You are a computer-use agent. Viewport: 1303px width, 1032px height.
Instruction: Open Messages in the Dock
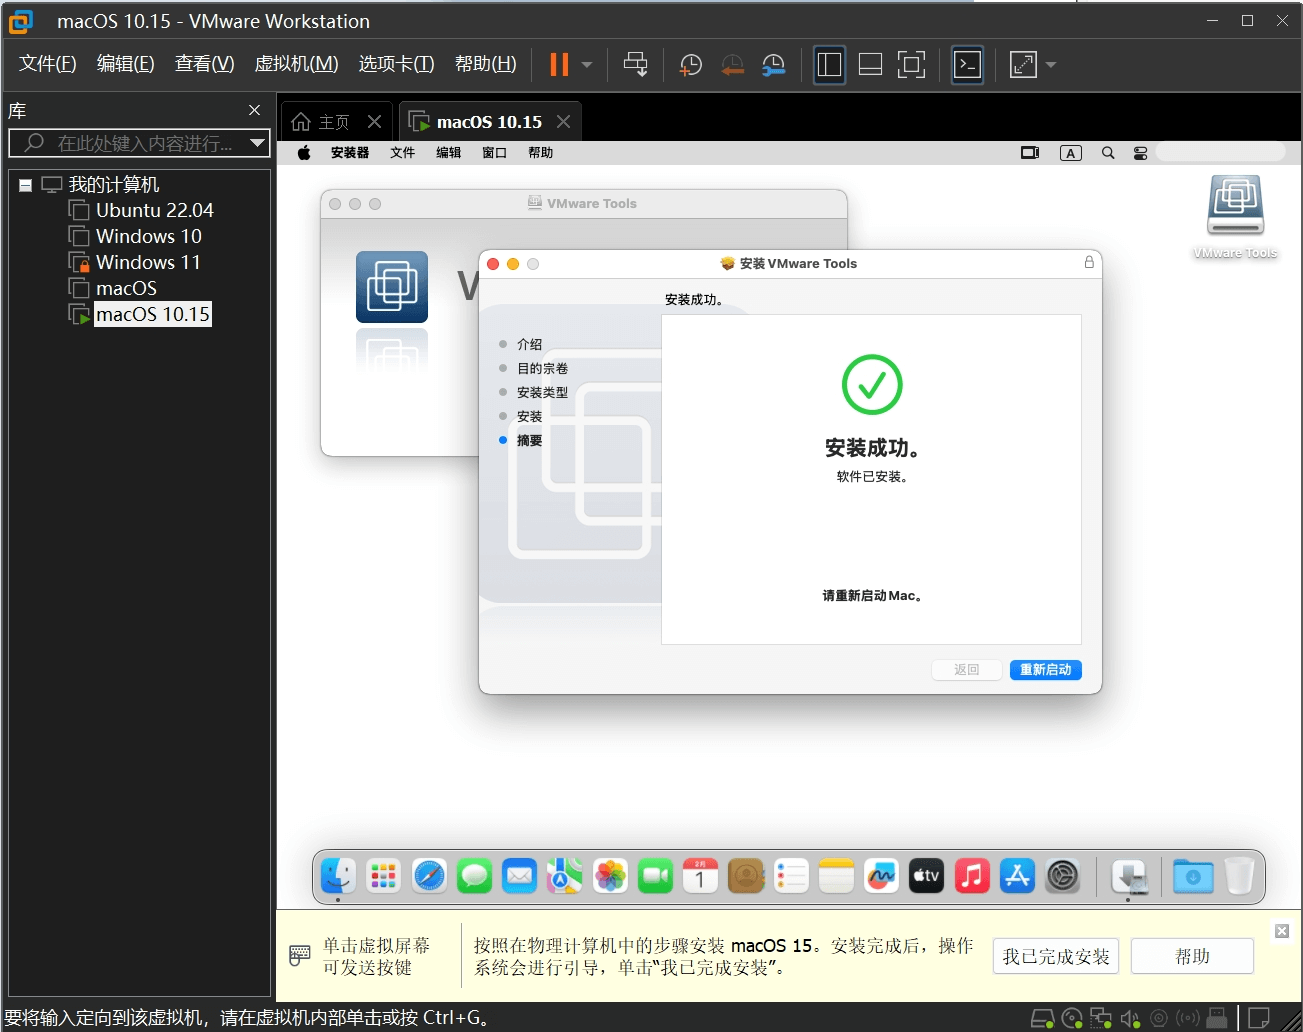(x=475, y=876)
